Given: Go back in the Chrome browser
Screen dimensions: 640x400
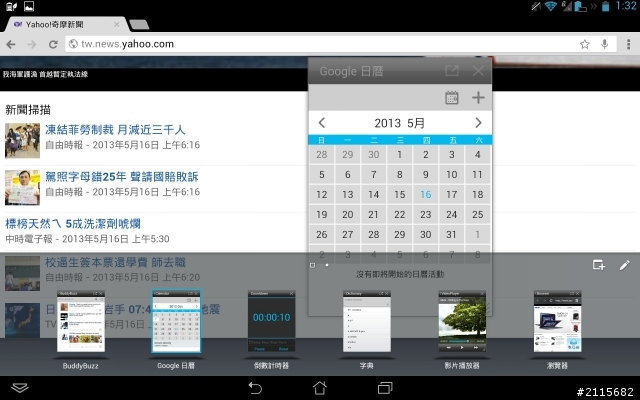Looking at the screenshot, I should coord(11,44).
